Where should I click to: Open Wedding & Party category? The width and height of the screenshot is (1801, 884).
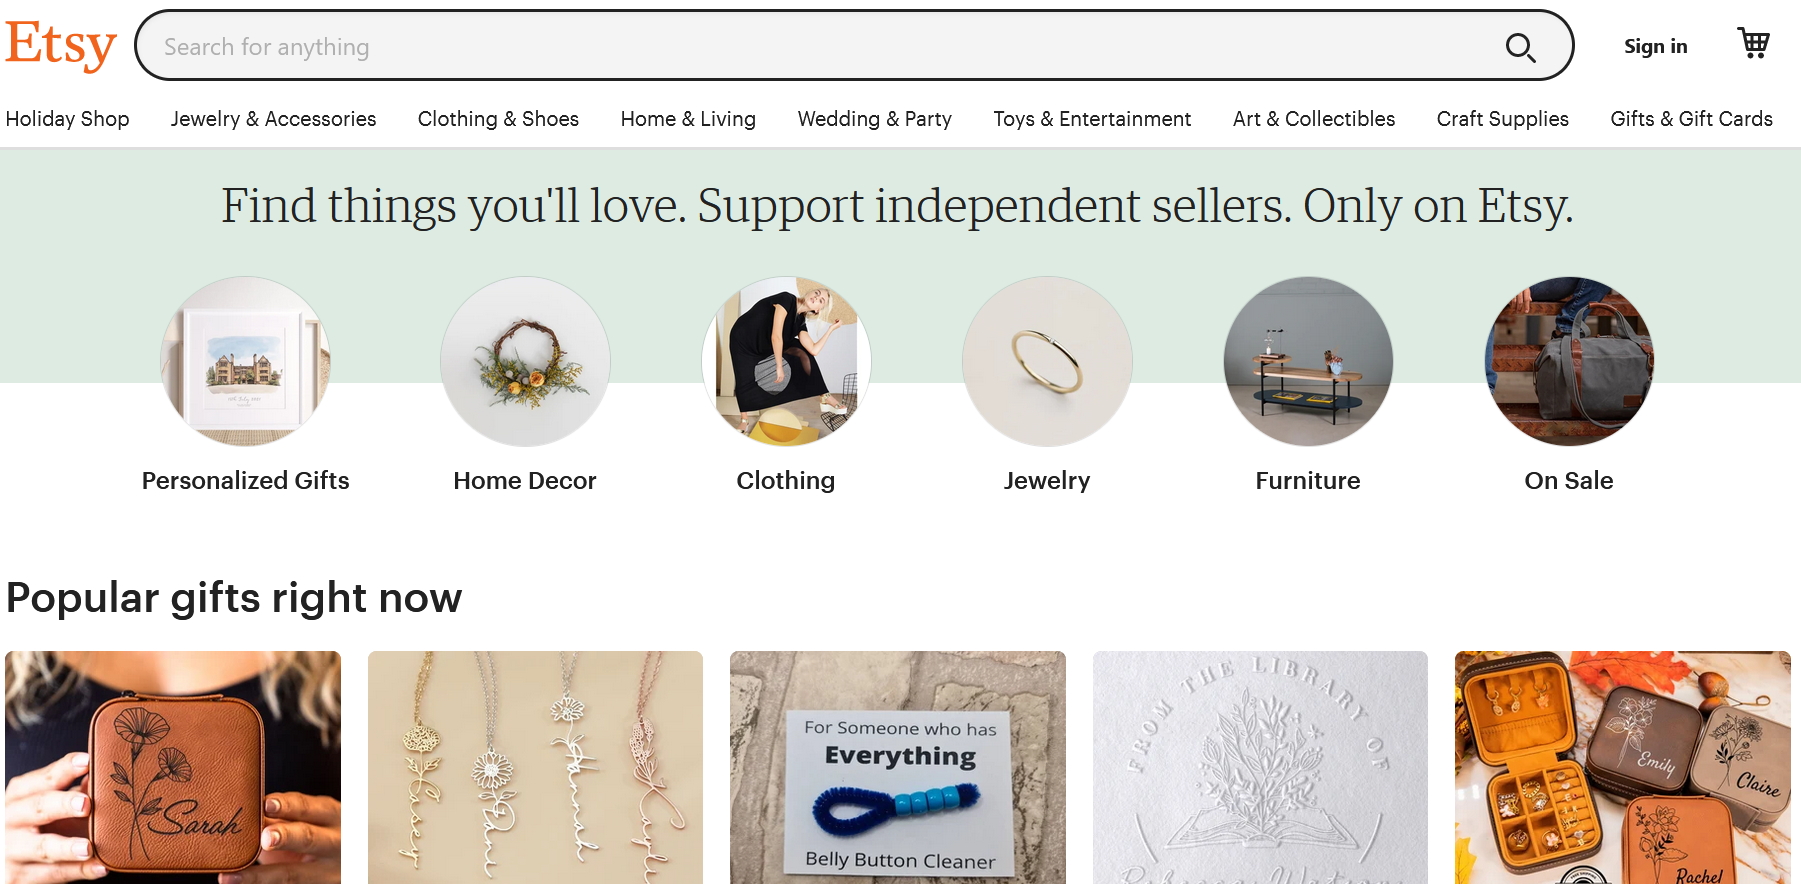point(874,119)
